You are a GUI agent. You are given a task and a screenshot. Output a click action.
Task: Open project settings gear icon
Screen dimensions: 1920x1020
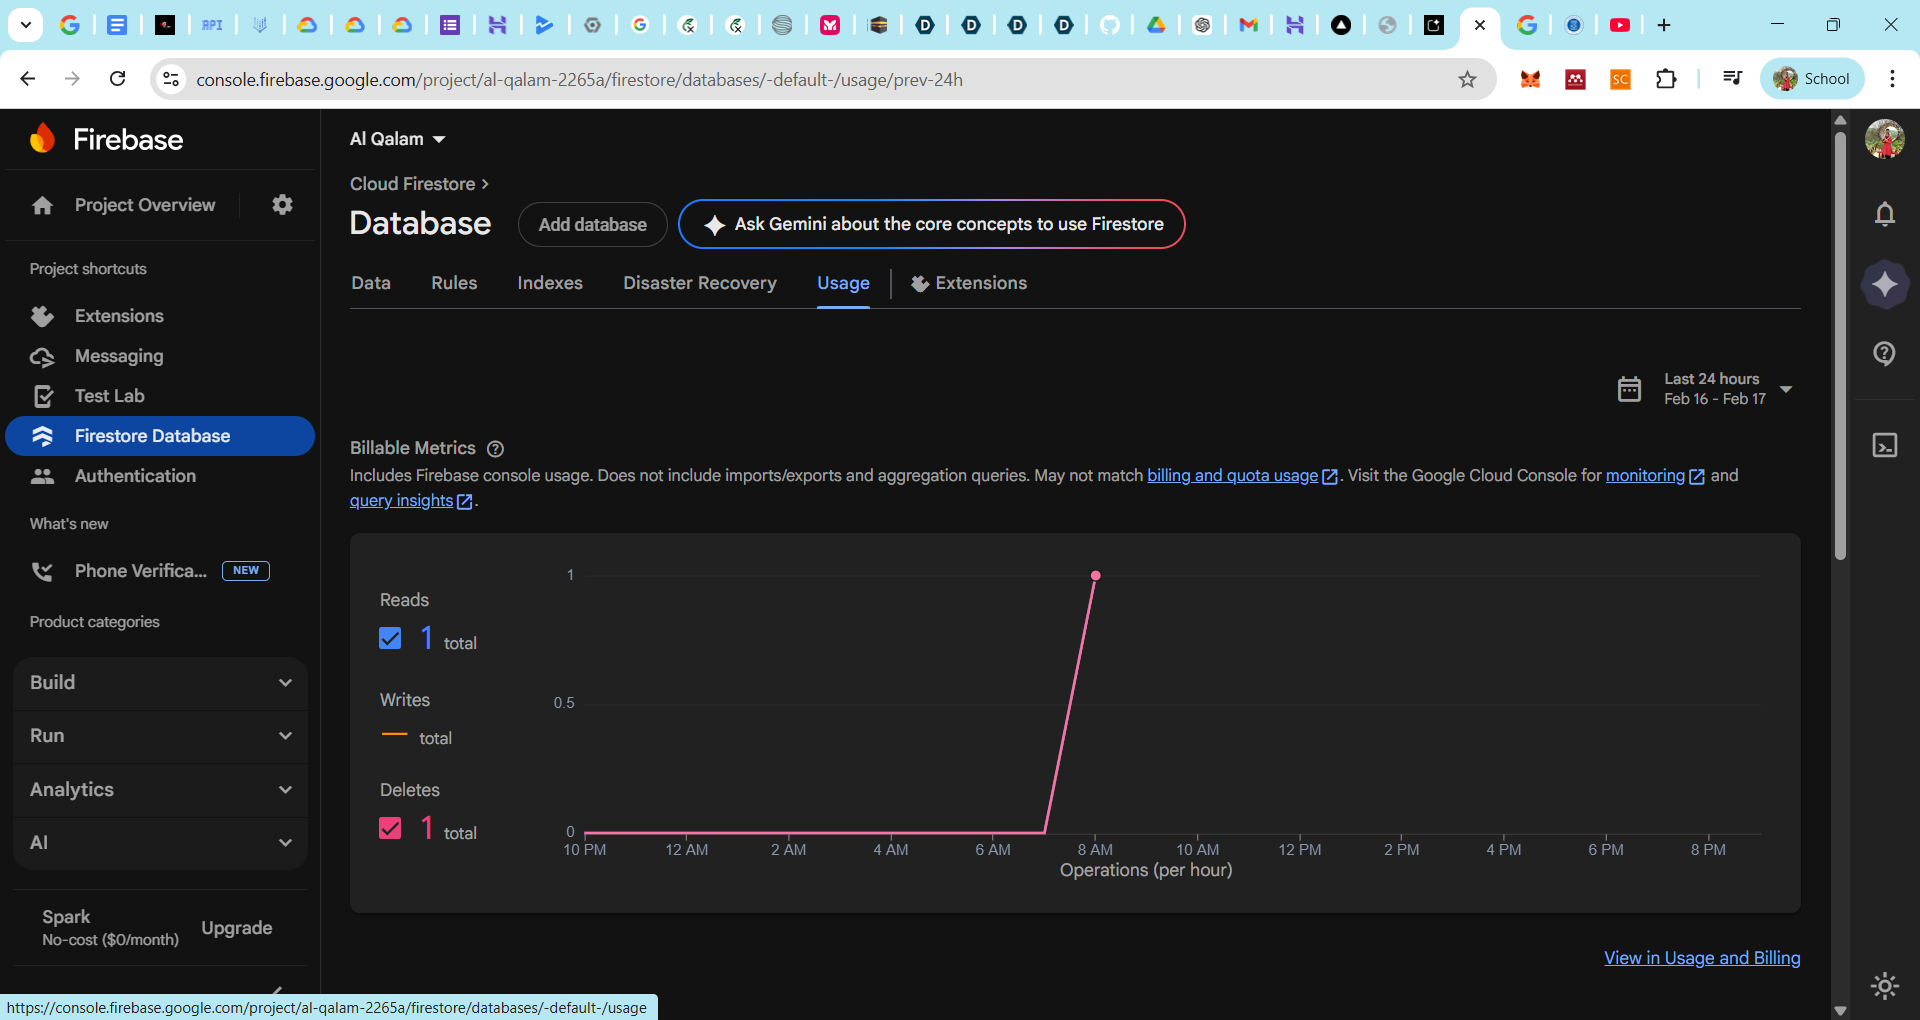(x=283, y=205)
